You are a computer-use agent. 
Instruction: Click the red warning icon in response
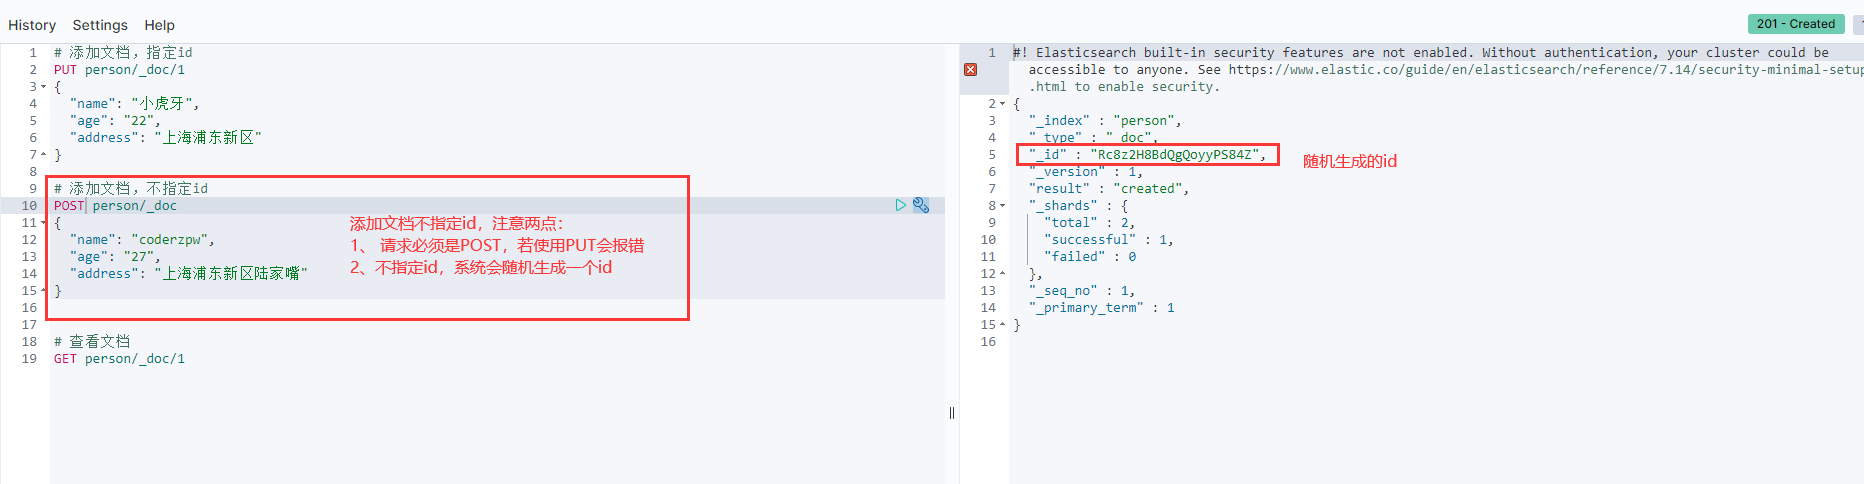[x=970, y=69]
